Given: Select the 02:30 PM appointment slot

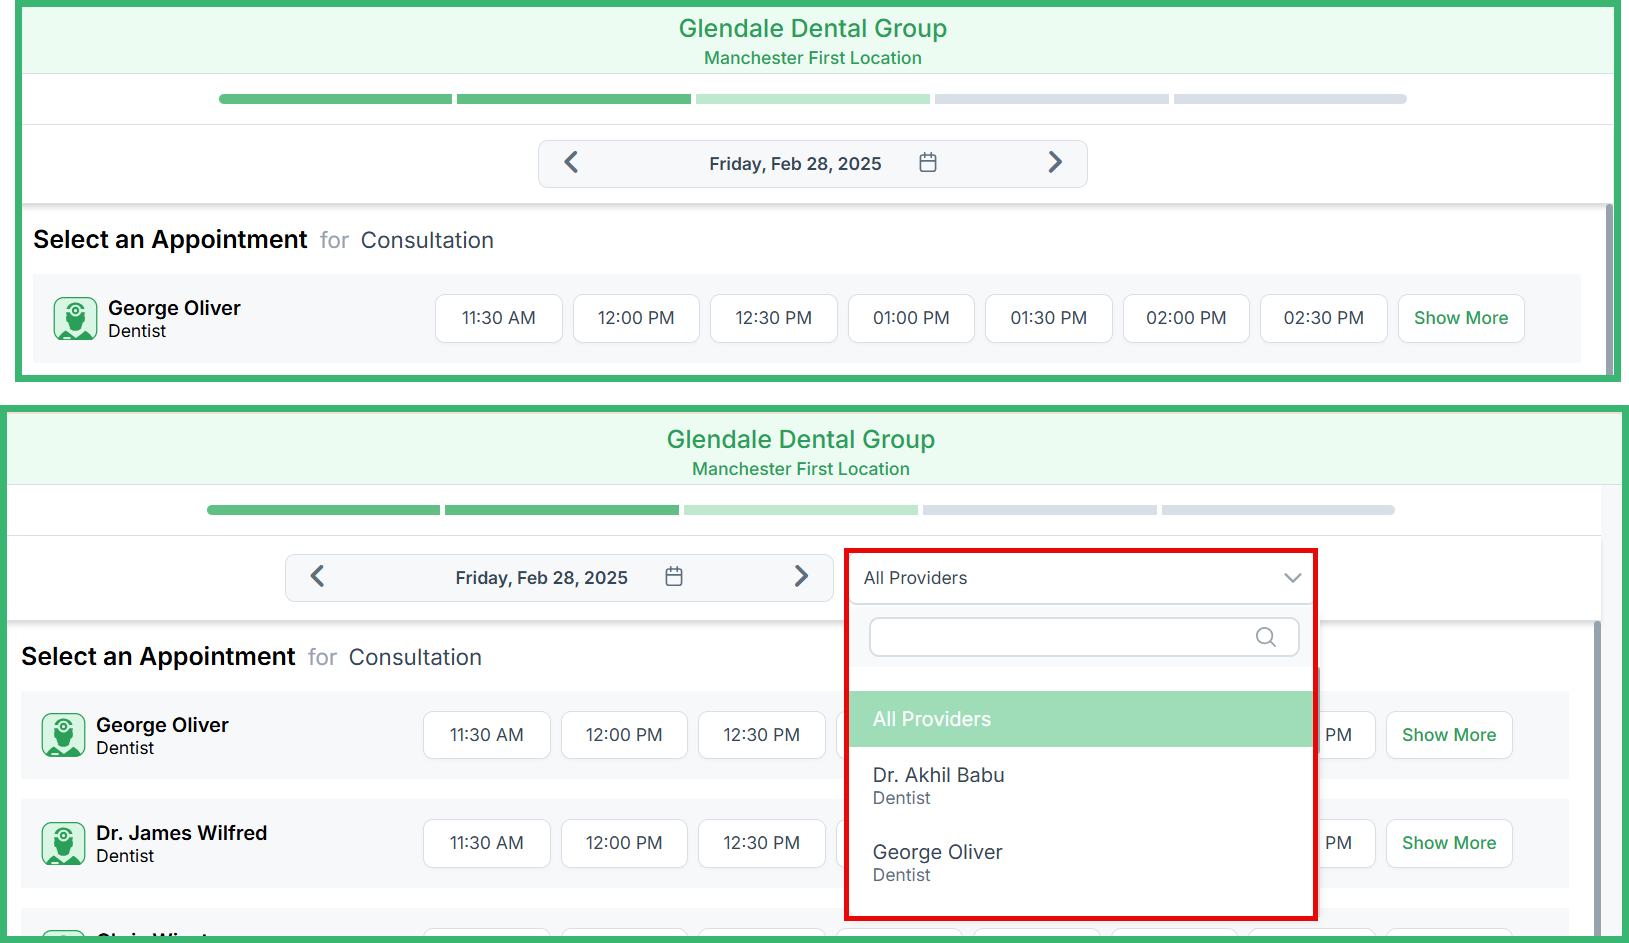Looking at the screenshot, I should tap(1323, 318).
